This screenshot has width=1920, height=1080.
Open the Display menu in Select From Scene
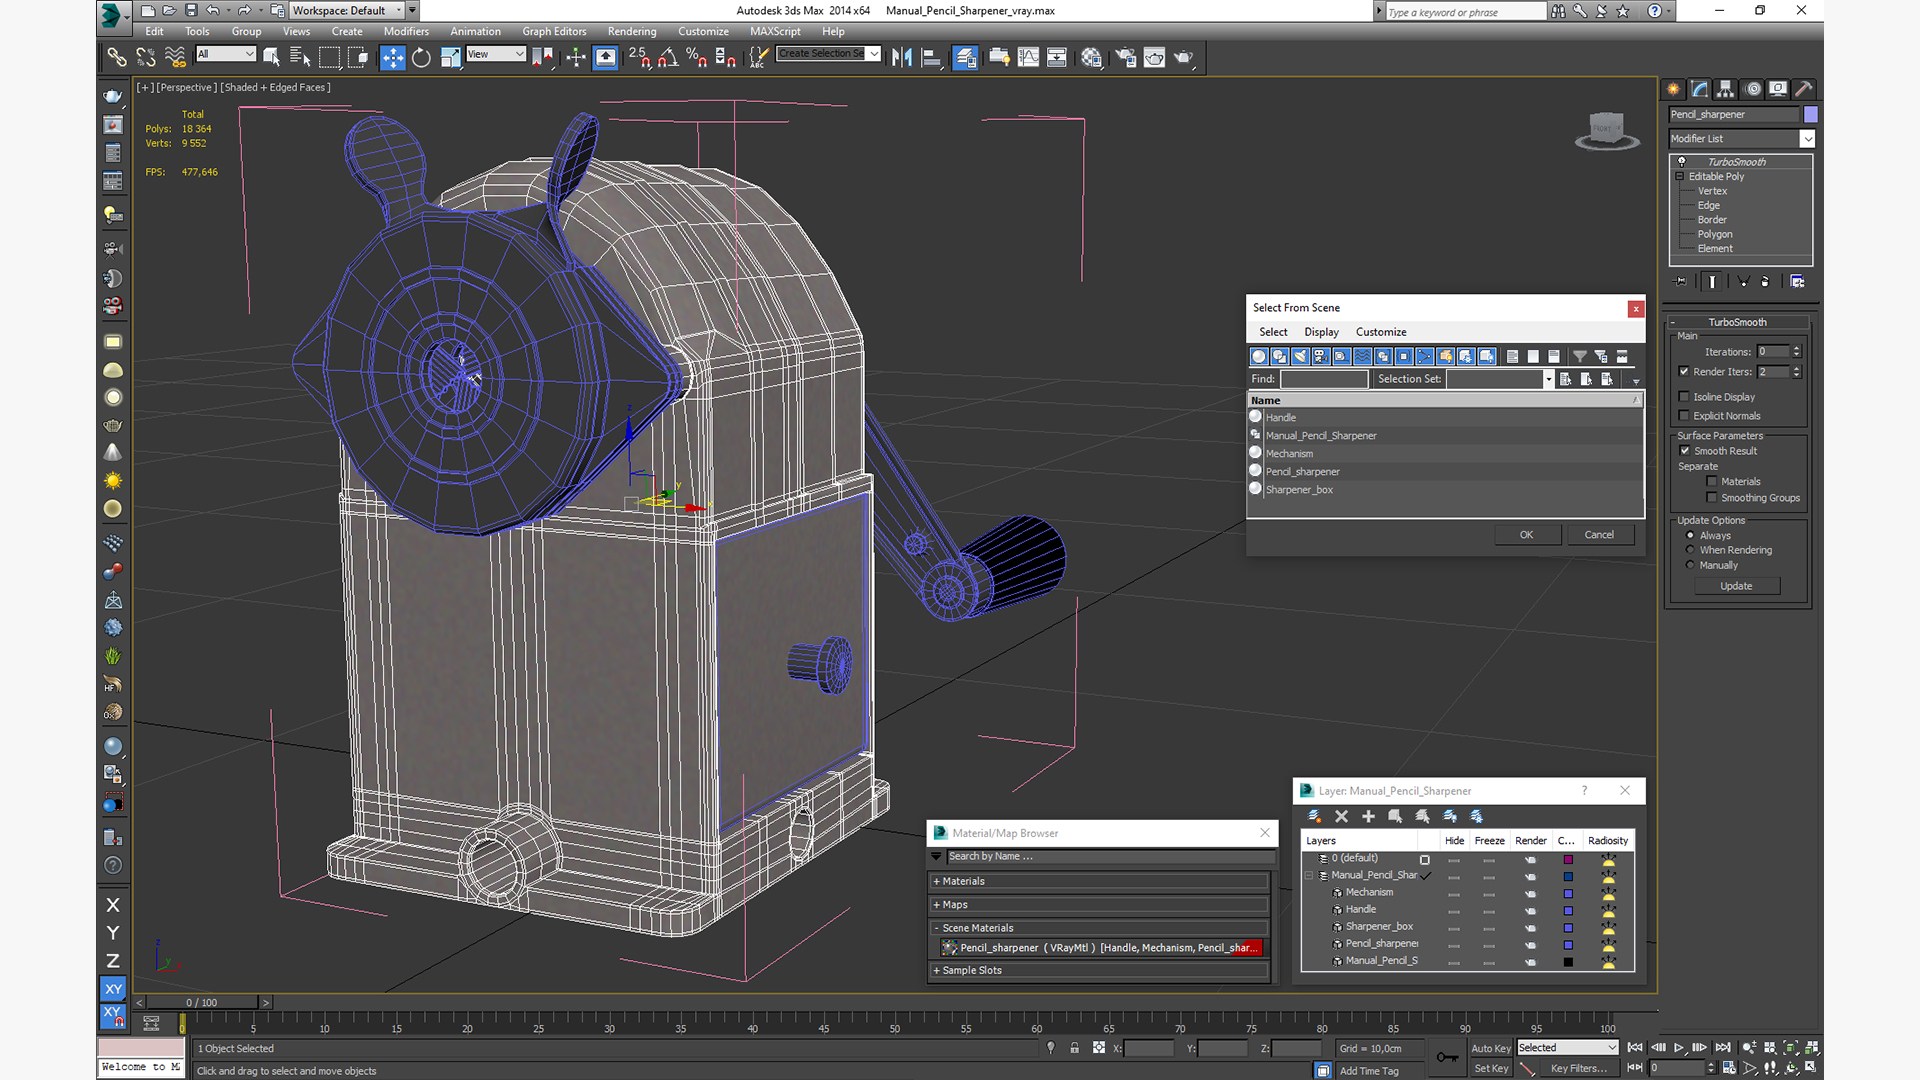click(x=1320, y=332)
